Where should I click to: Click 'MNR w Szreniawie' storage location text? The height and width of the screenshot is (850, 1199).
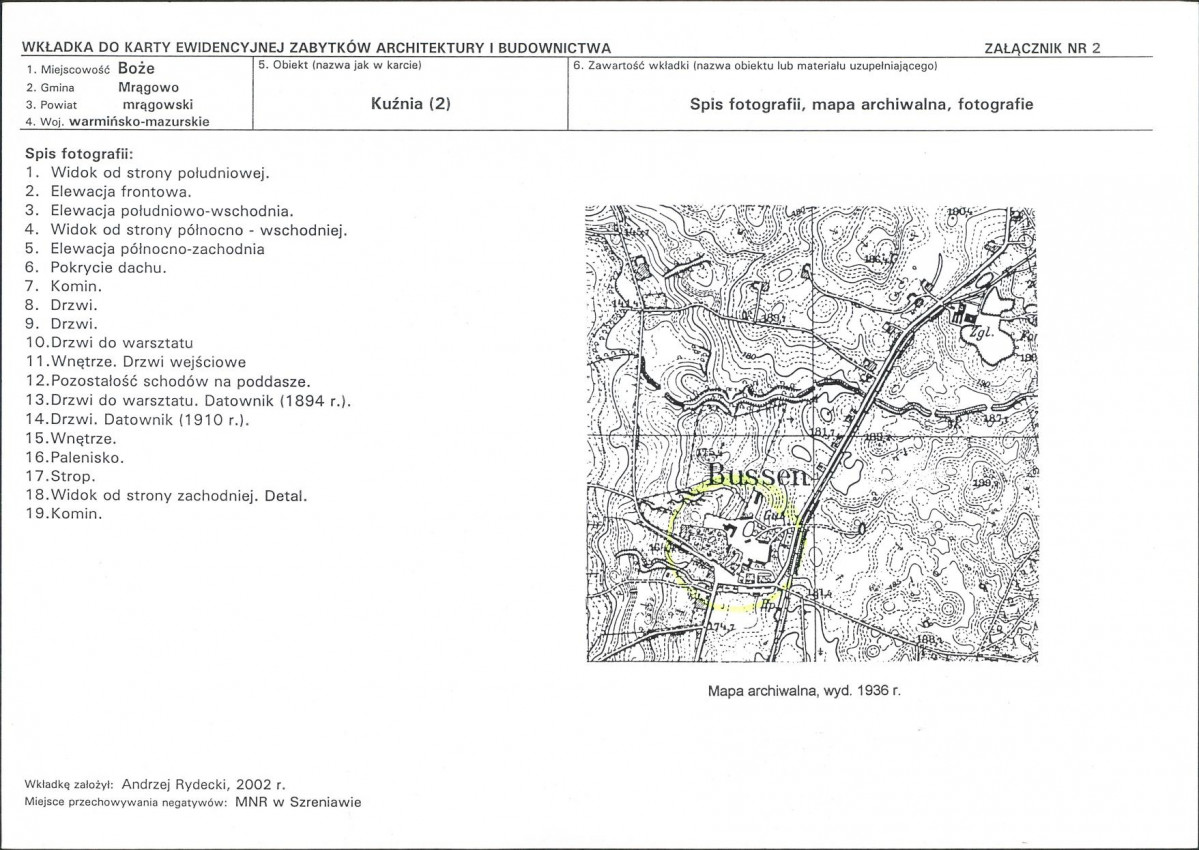(x=298, y=803)
